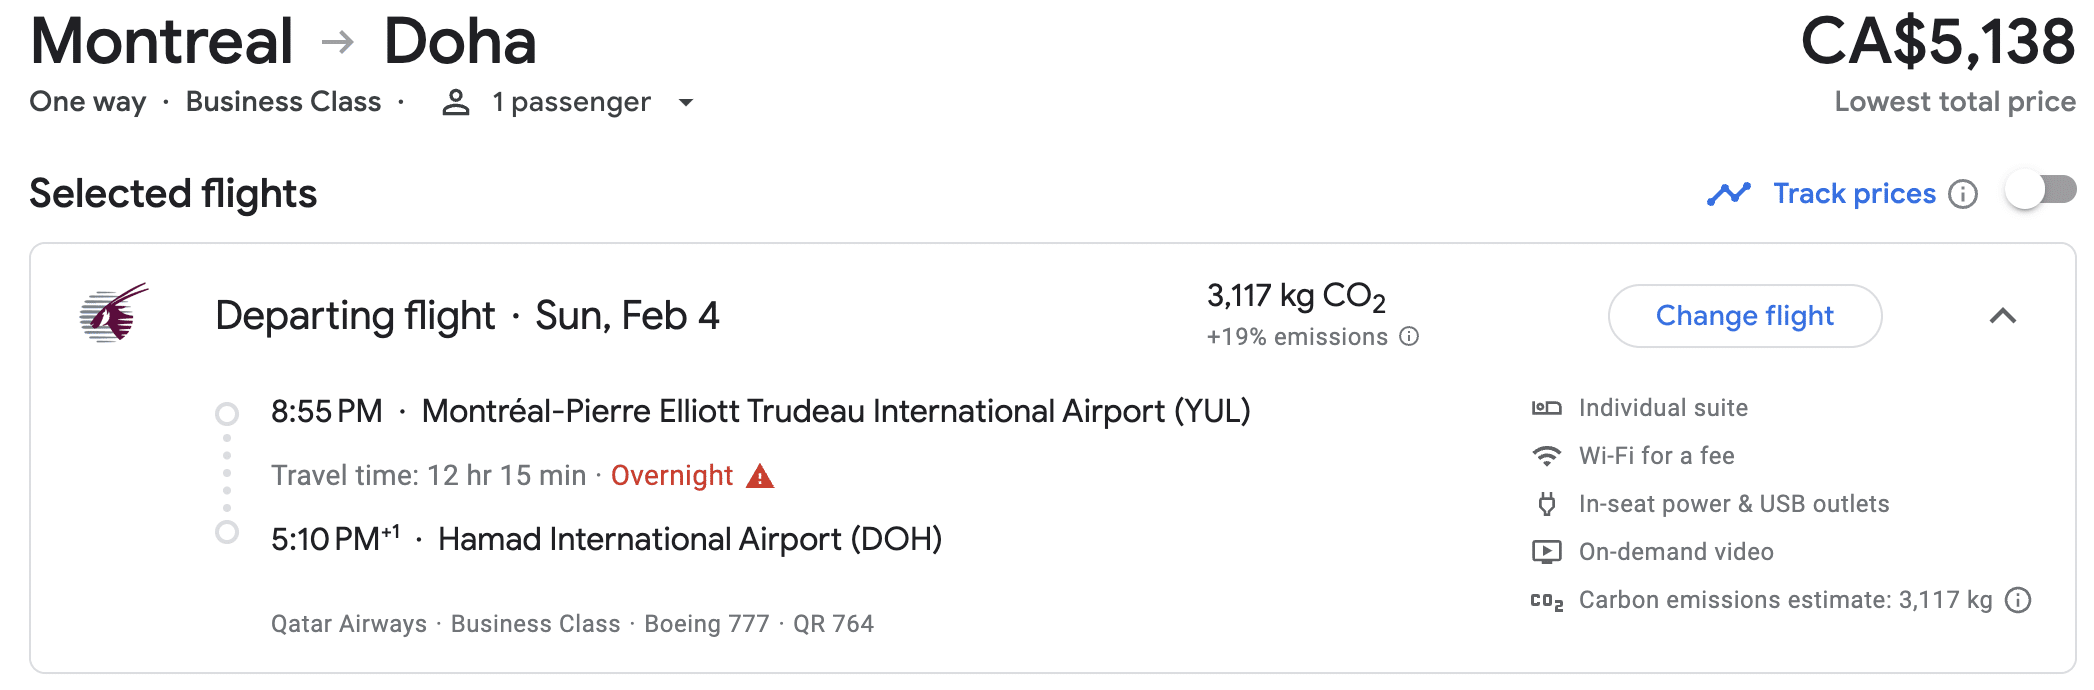Click the Departing flight Sun, Feb 4 header
Screen dimensions: 2094x690
(467, 316)
